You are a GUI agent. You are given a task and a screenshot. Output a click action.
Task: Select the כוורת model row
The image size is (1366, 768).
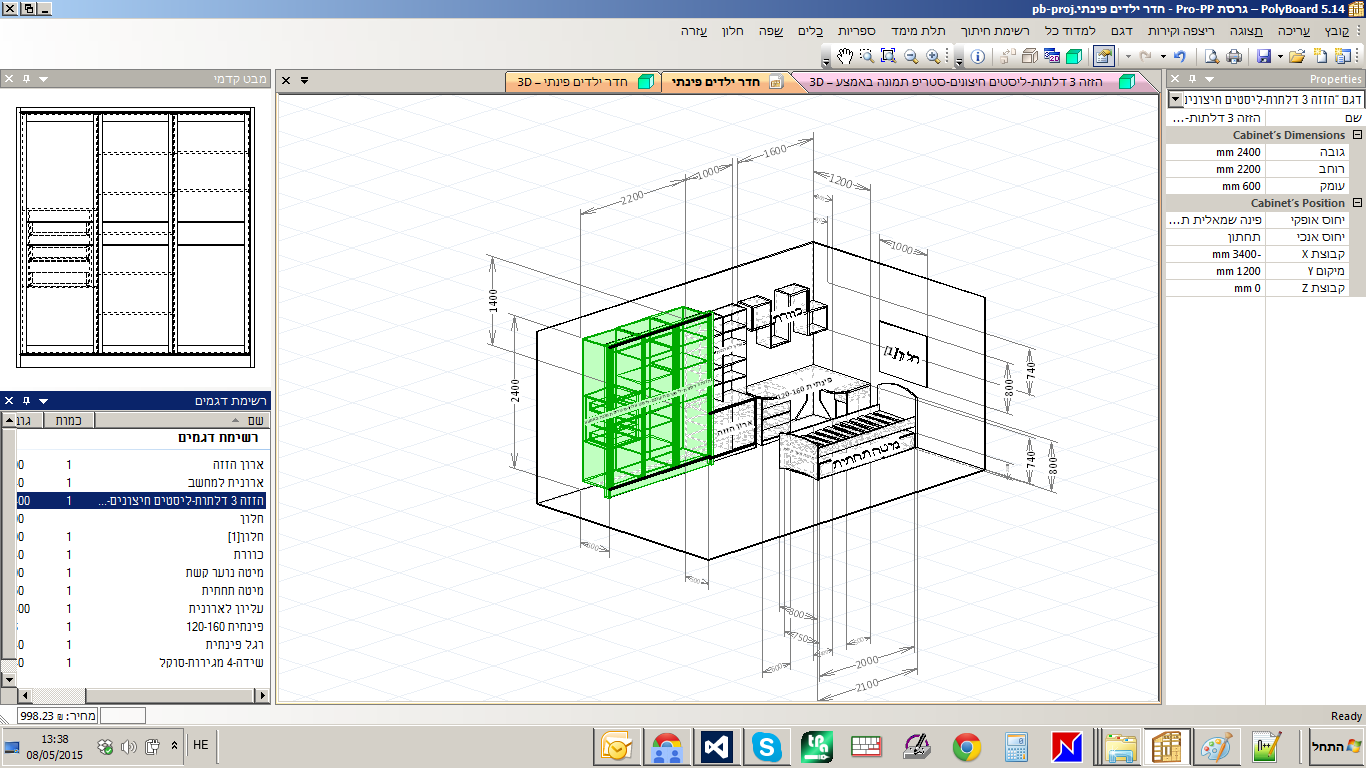click(142, 554)
